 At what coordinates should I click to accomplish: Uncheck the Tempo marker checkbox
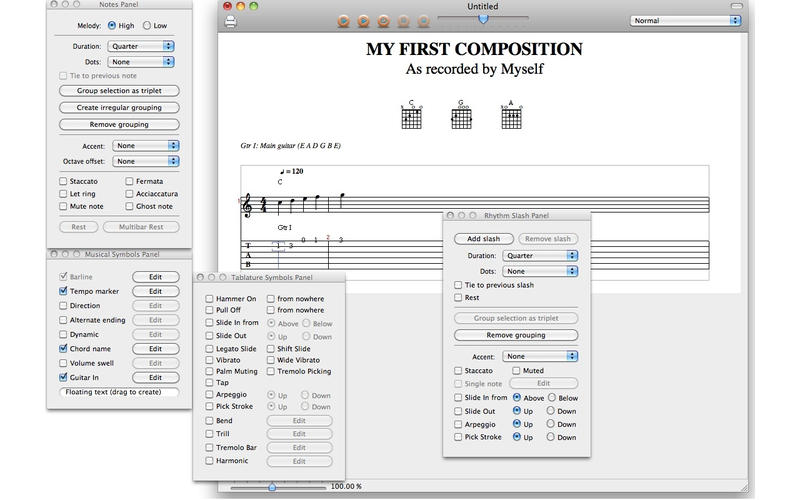(x=63, y=291)
